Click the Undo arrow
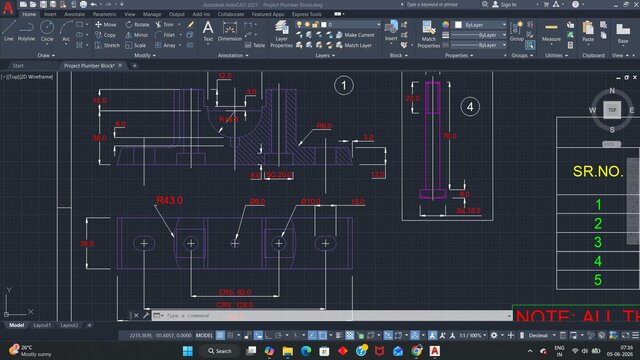 pos(93,4)
